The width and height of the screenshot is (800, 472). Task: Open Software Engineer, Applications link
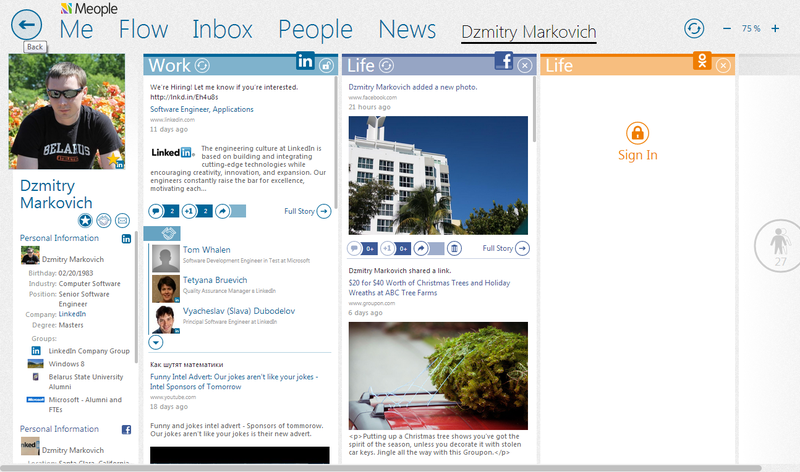(202, 109)
